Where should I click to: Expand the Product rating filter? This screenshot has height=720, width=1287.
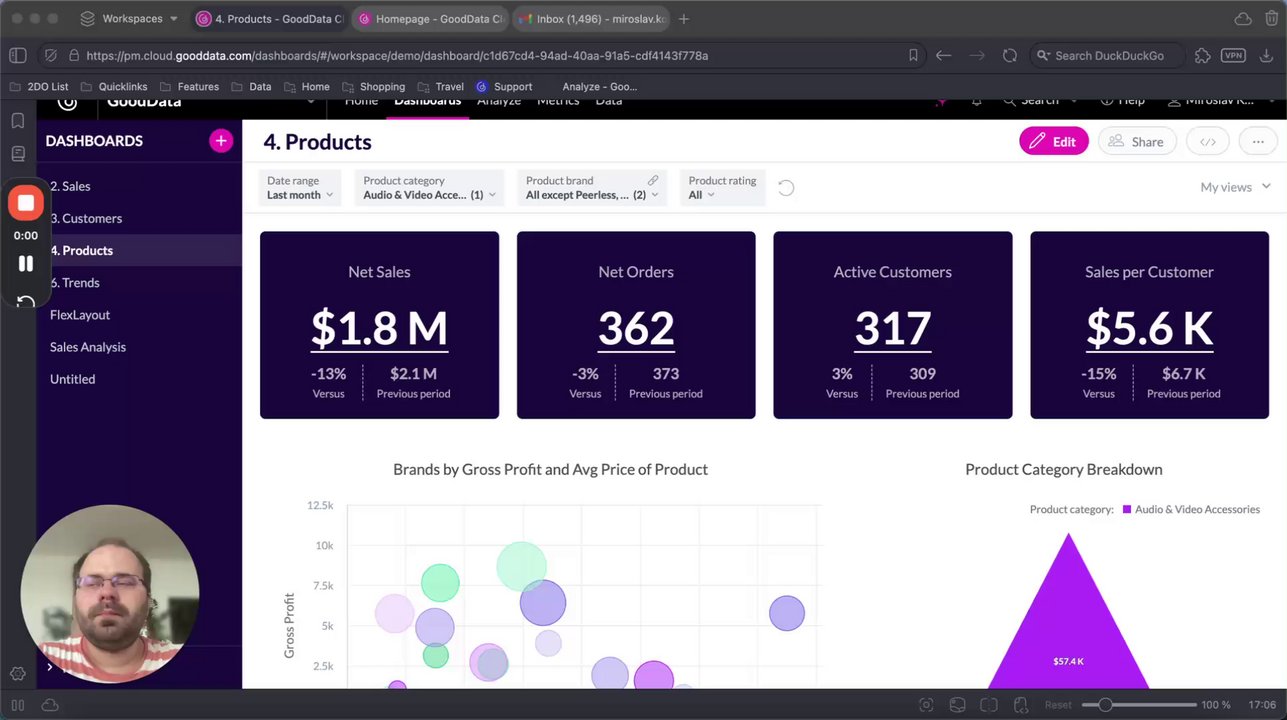point(721,188)
